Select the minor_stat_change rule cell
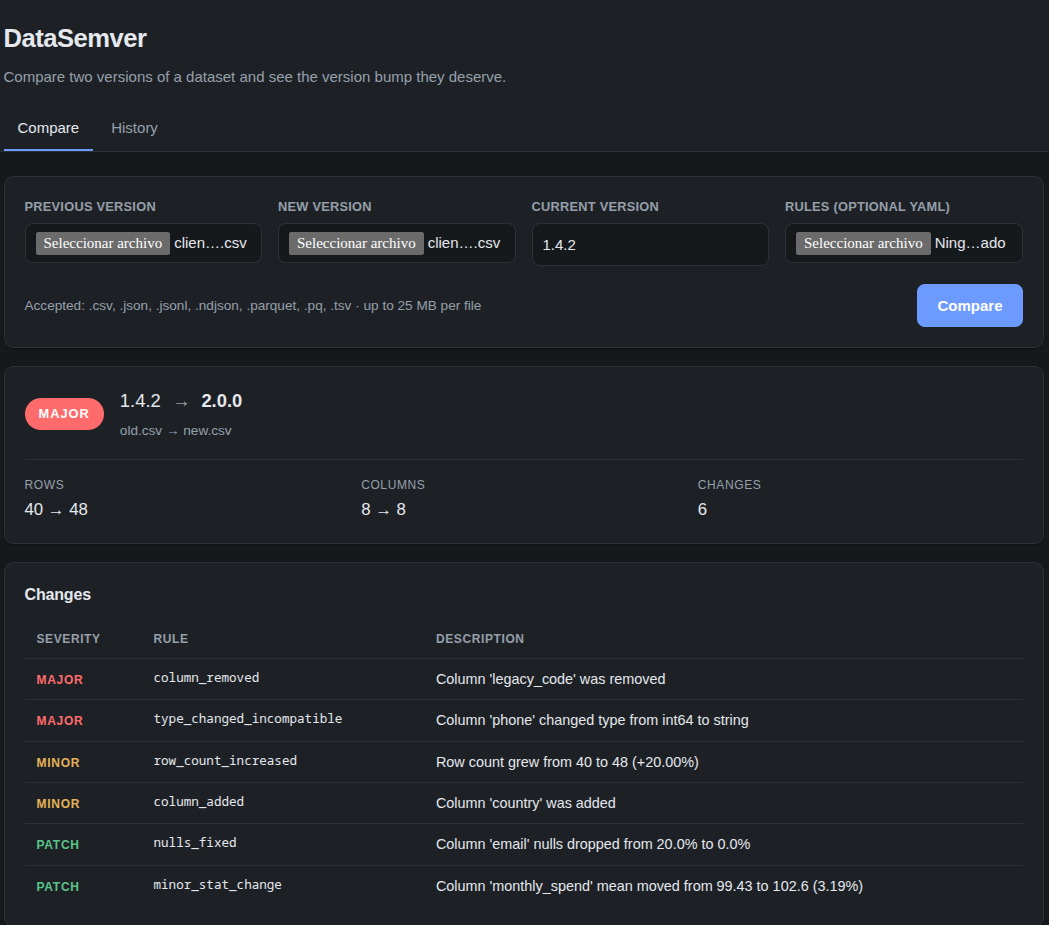Viewport: 1049px width, 925px height. coord(217,885)
